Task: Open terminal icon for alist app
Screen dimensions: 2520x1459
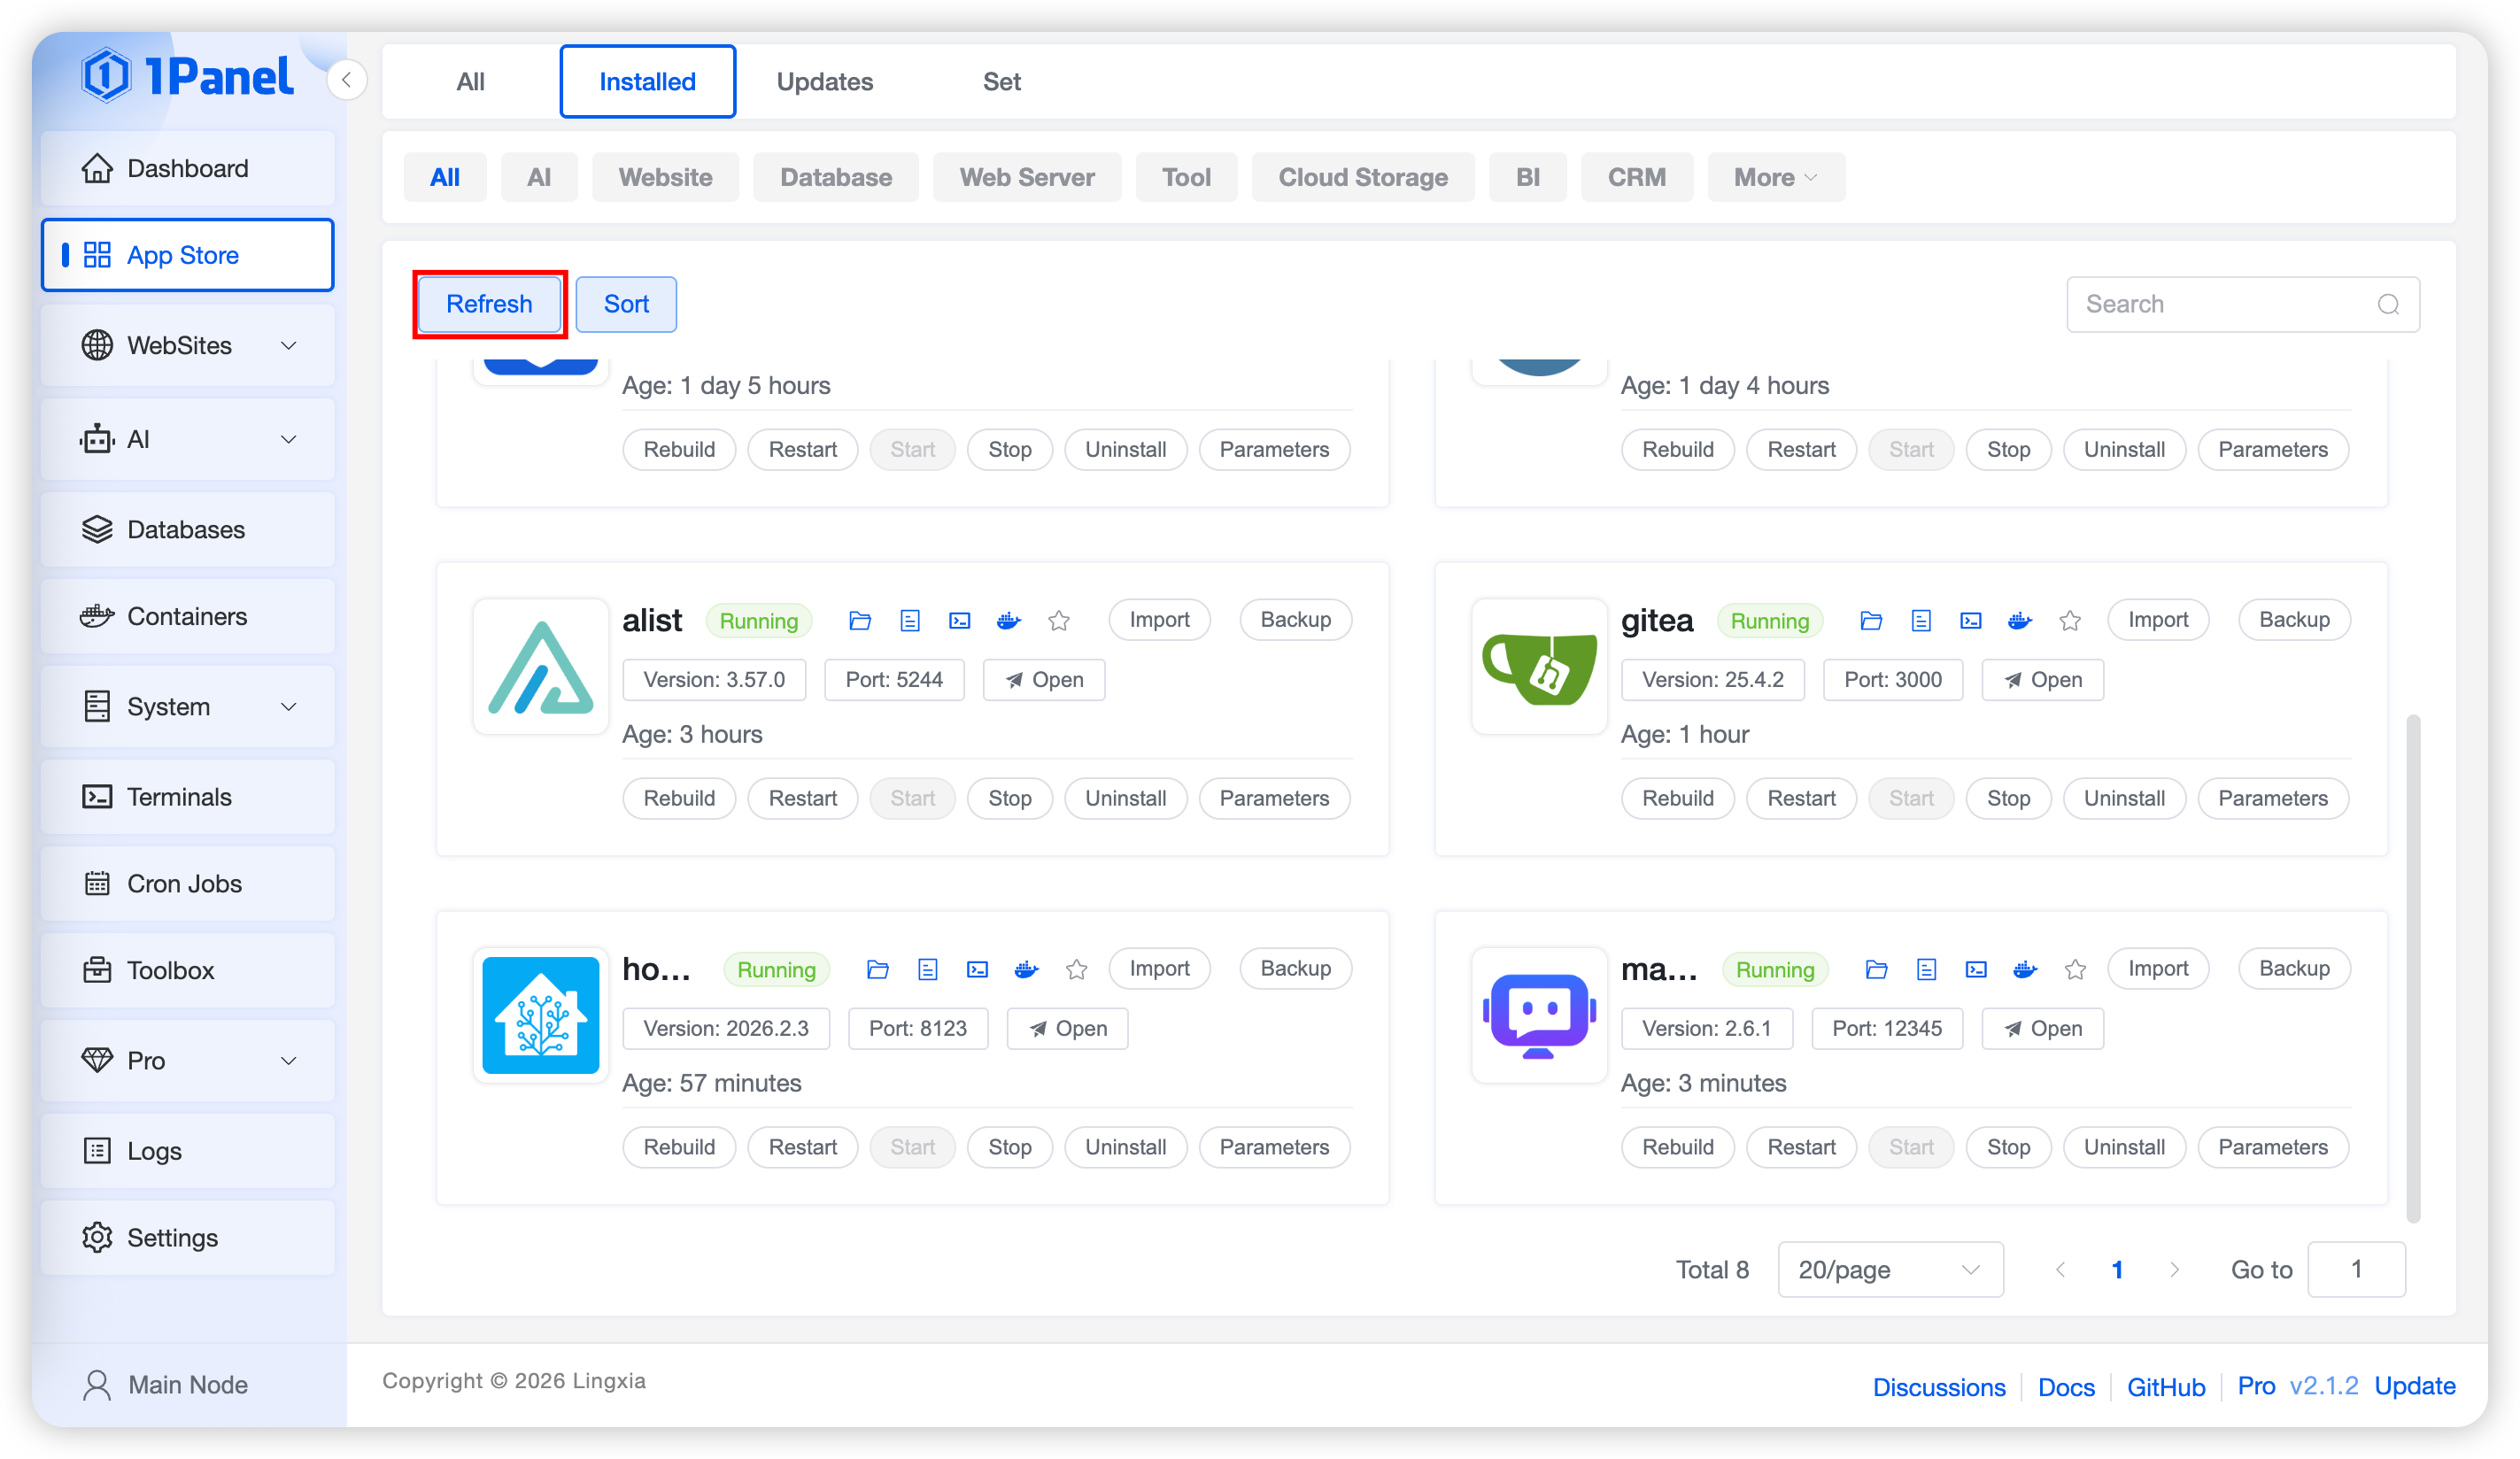Action: click(959, 621)
